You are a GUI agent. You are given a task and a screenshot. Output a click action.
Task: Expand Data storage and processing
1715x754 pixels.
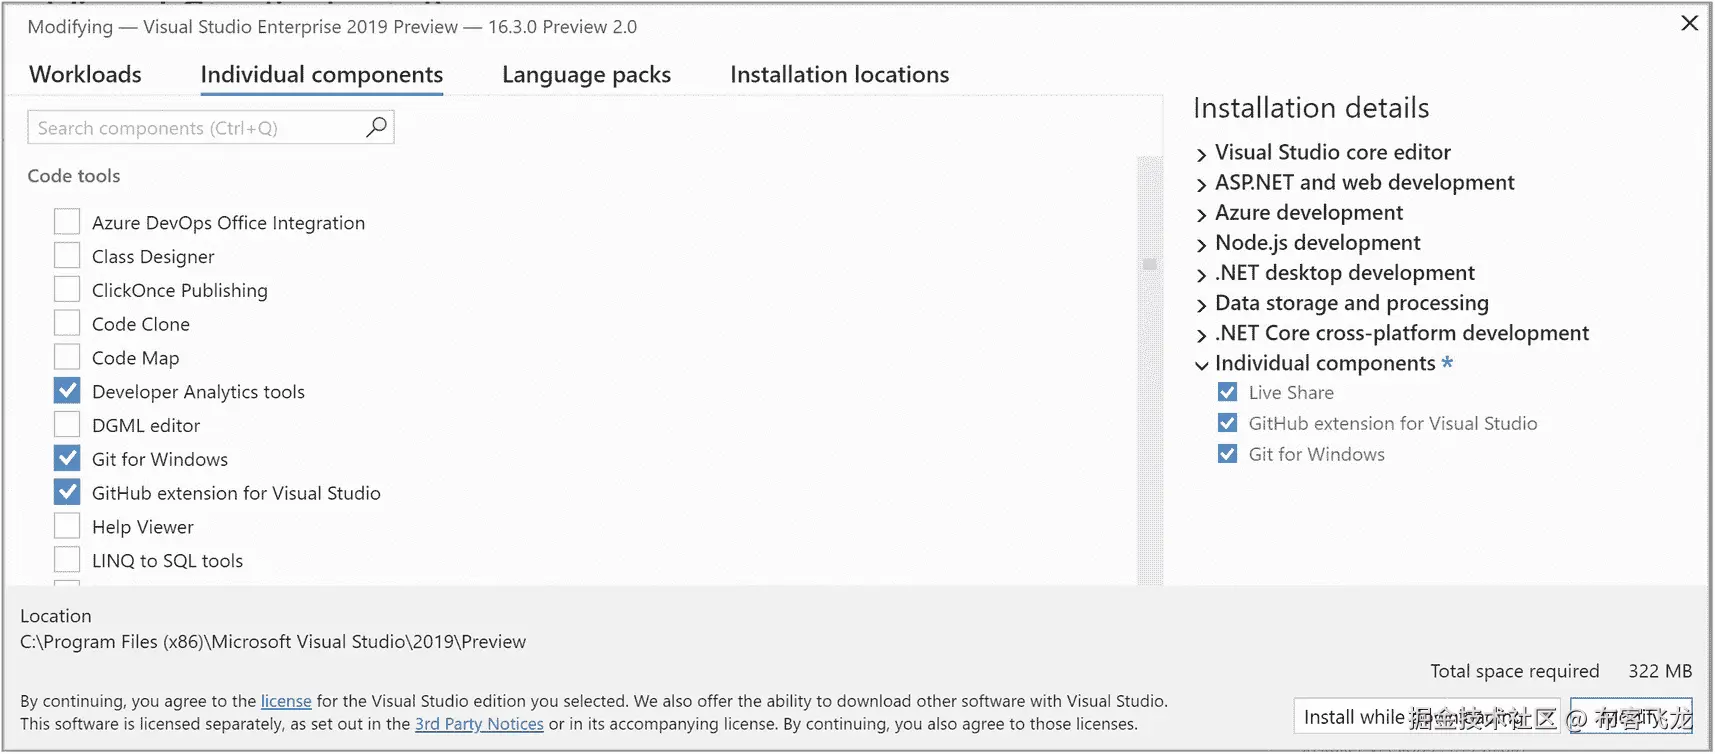click(1202, 304)
